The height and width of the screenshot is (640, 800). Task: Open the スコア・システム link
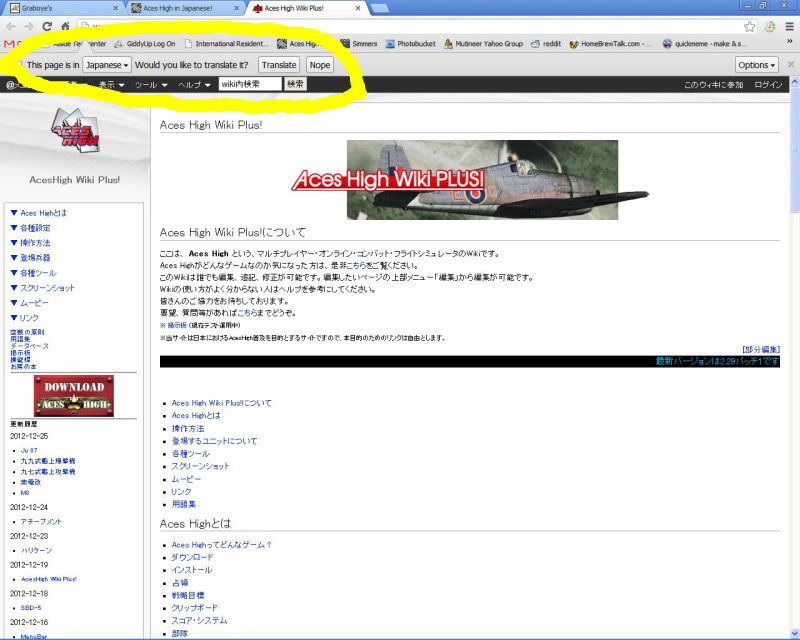[199, 621]
